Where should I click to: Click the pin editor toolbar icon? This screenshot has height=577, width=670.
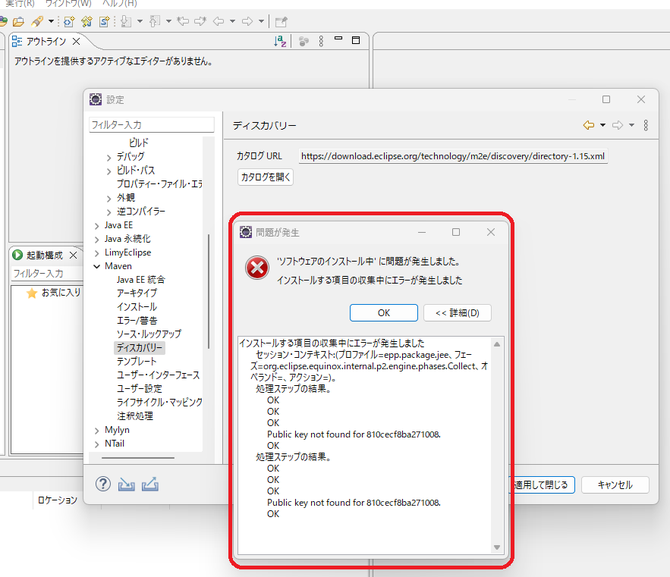pos(281,21)
